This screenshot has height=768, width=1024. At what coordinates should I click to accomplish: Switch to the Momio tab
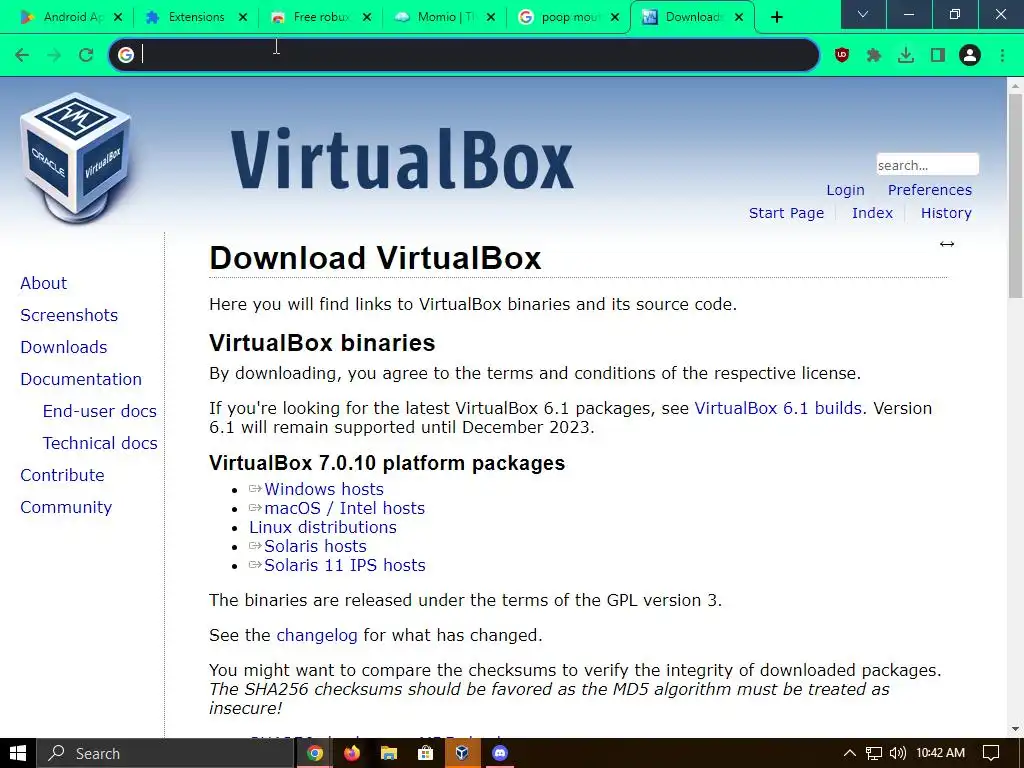click(438, 17)
